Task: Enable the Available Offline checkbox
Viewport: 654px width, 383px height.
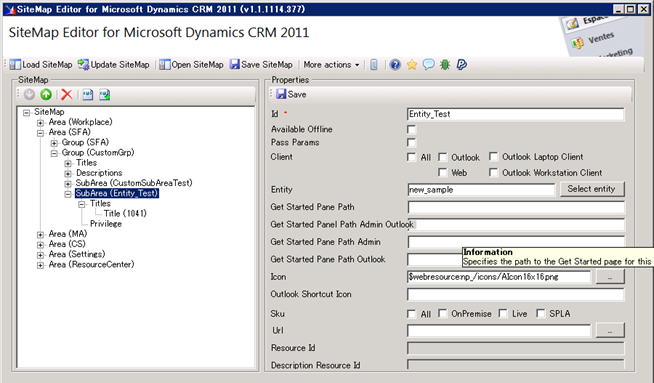Action: point(412,130)
